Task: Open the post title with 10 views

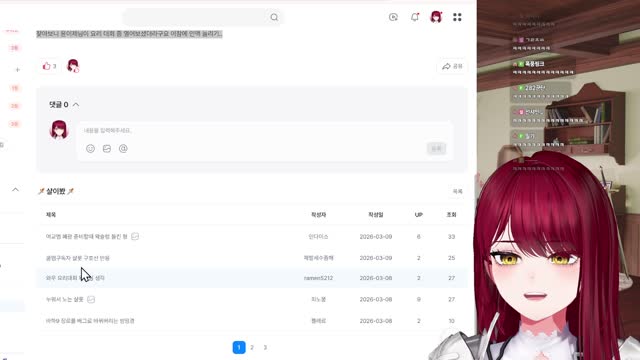Action: point(90,321)
